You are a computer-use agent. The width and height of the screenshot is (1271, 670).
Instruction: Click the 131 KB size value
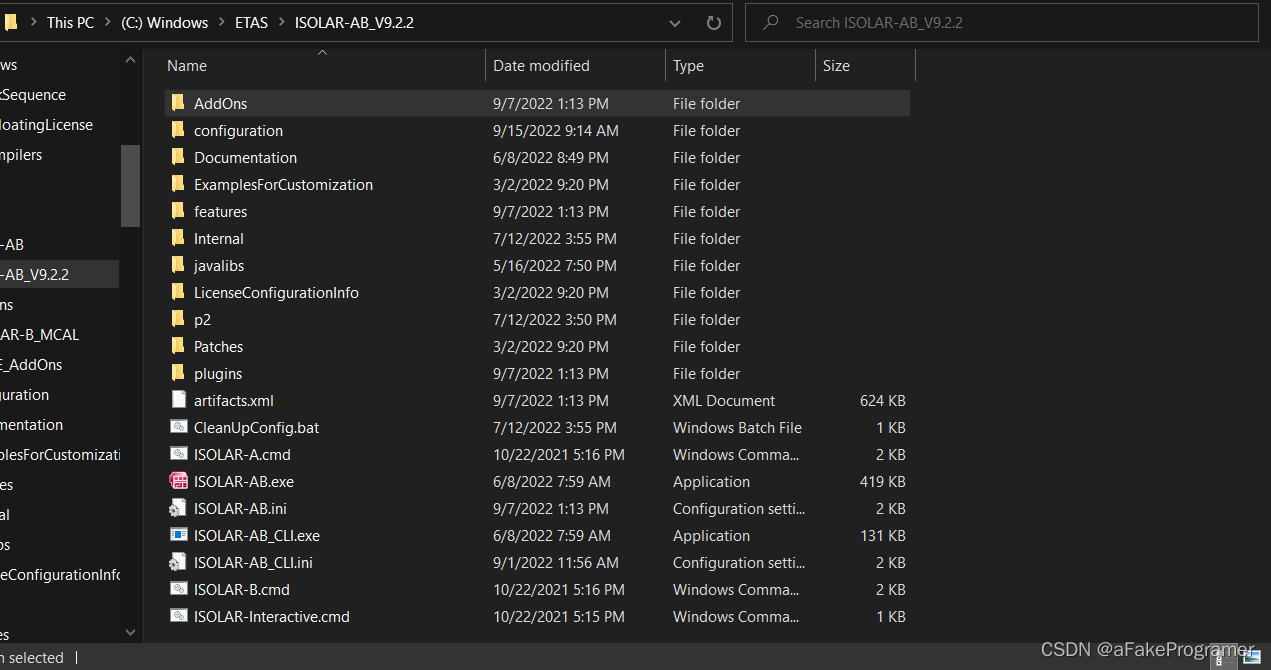point(883,535)
